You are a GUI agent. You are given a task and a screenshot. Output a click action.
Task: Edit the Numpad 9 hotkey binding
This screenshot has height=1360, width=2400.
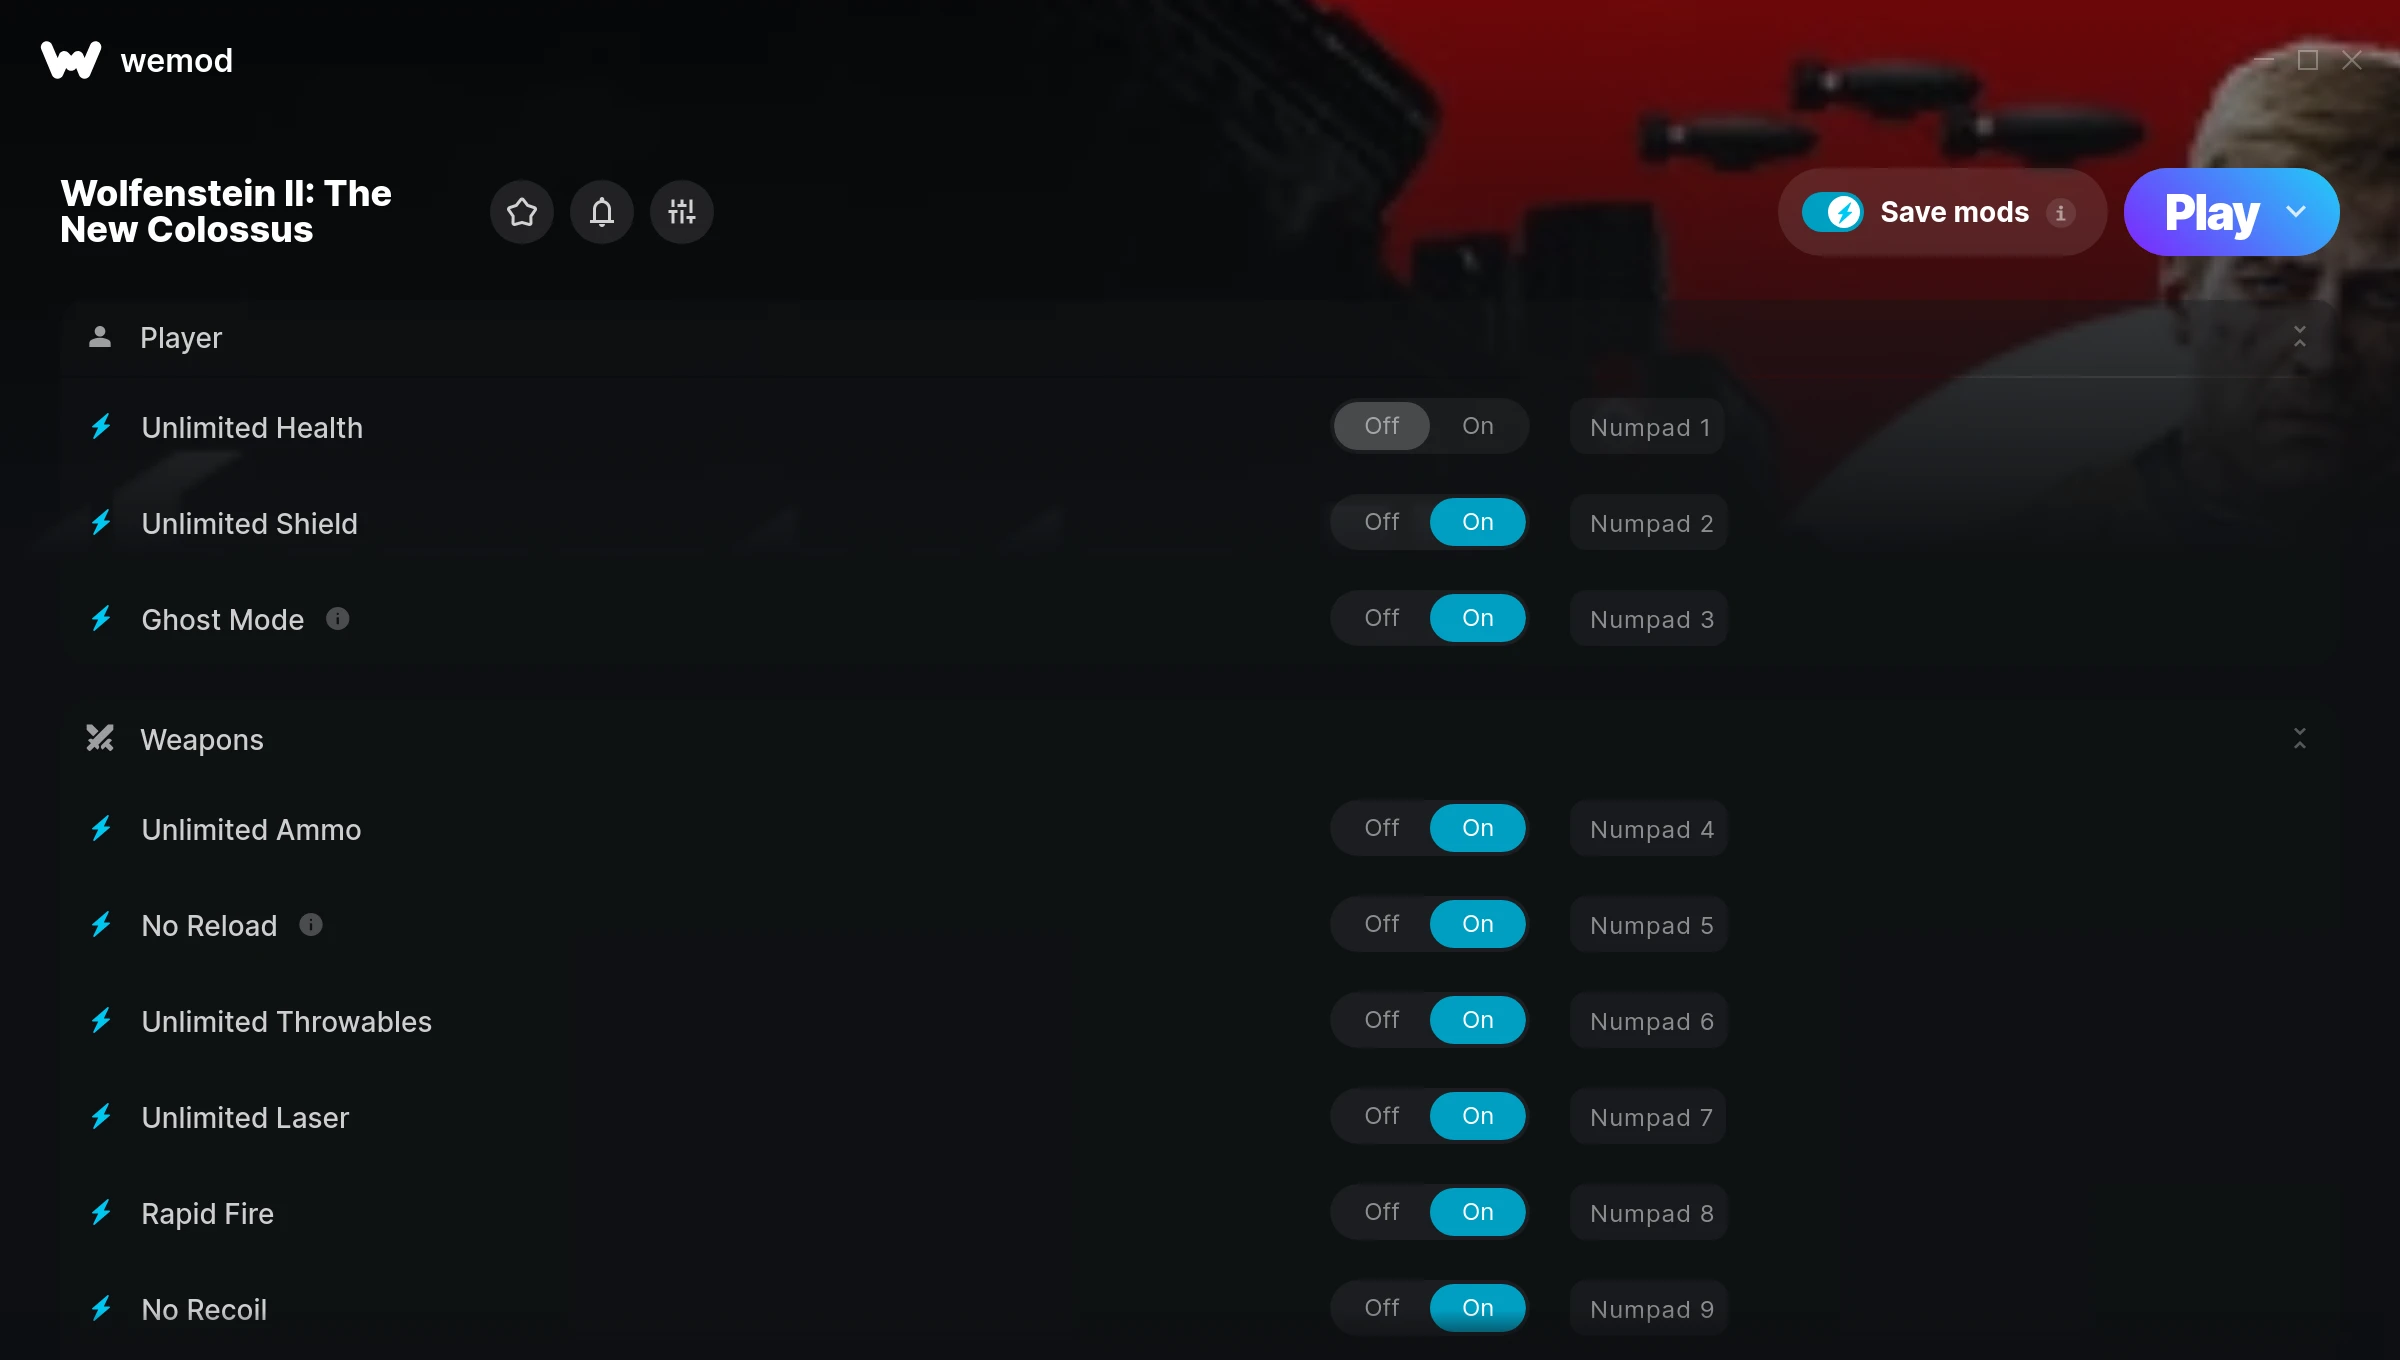pos(1651,1309)
